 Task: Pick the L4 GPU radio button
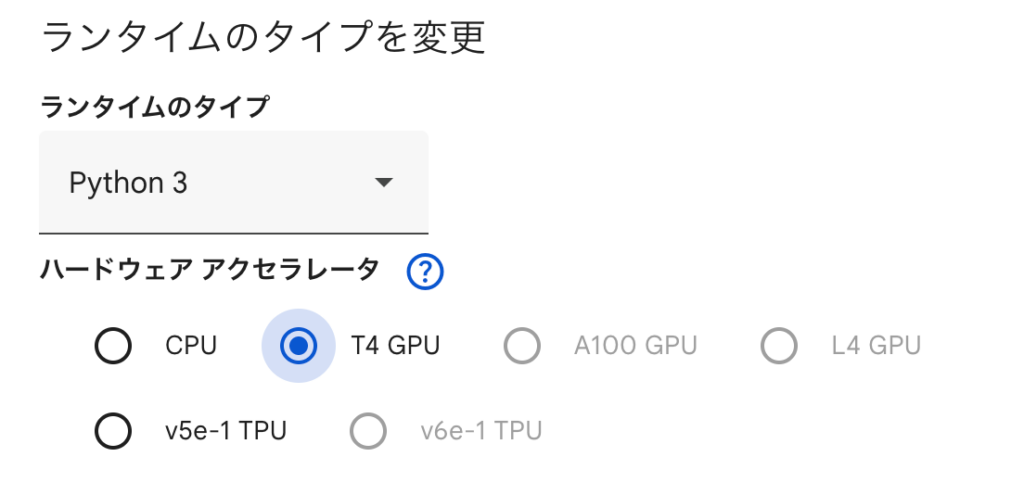pyautogui.click(x=778, y=346)
